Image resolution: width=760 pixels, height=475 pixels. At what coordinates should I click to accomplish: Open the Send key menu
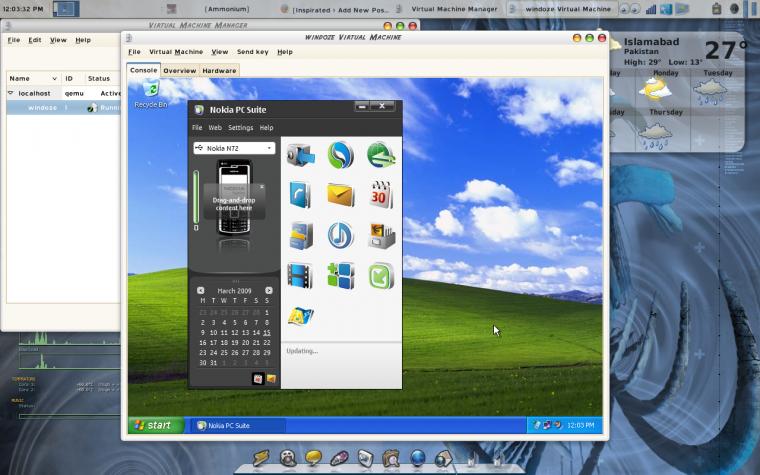pyautogui.click(x=253, y=52)
